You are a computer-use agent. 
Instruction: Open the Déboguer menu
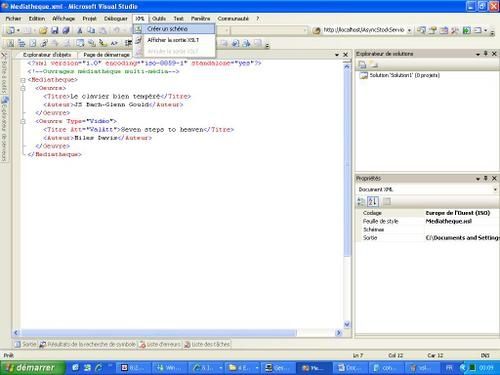tap(116, 19)
